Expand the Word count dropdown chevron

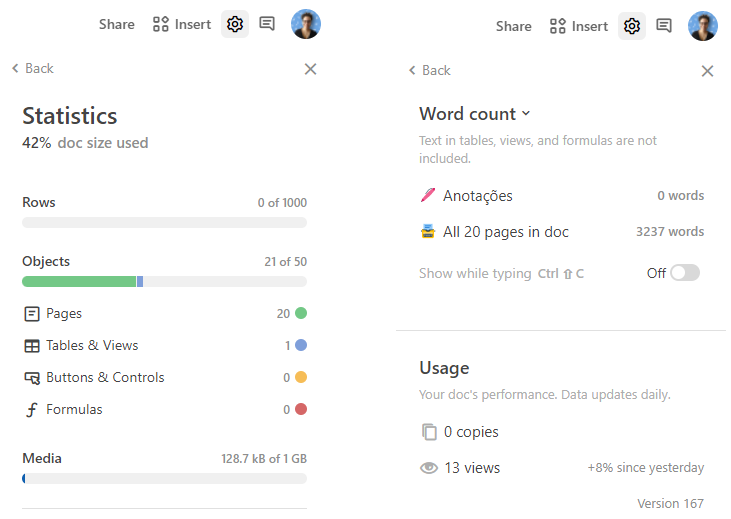[x=527, y=114]
